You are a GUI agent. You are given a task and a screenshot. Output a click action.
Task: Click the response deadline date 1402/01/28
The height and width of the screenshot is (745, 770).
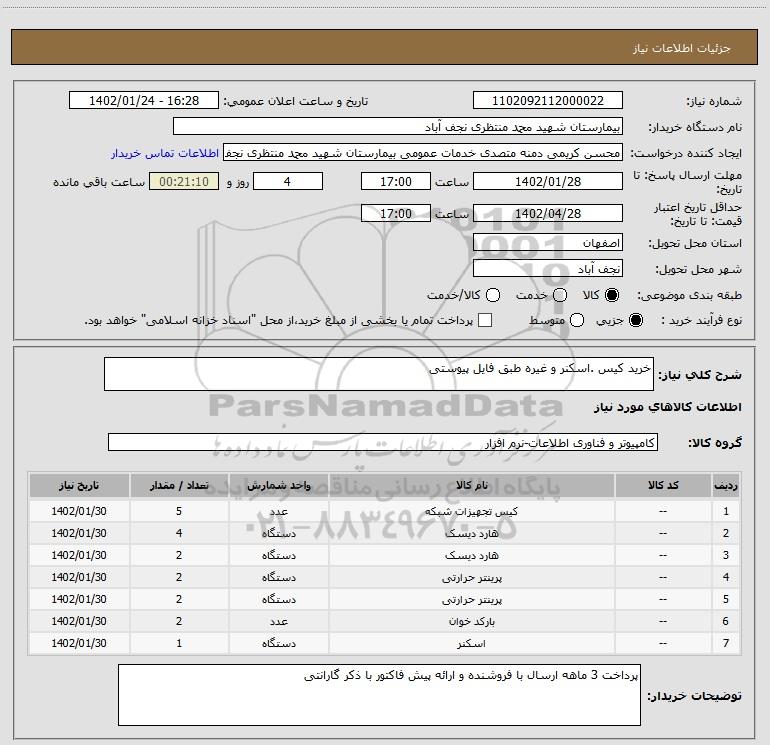548,182
